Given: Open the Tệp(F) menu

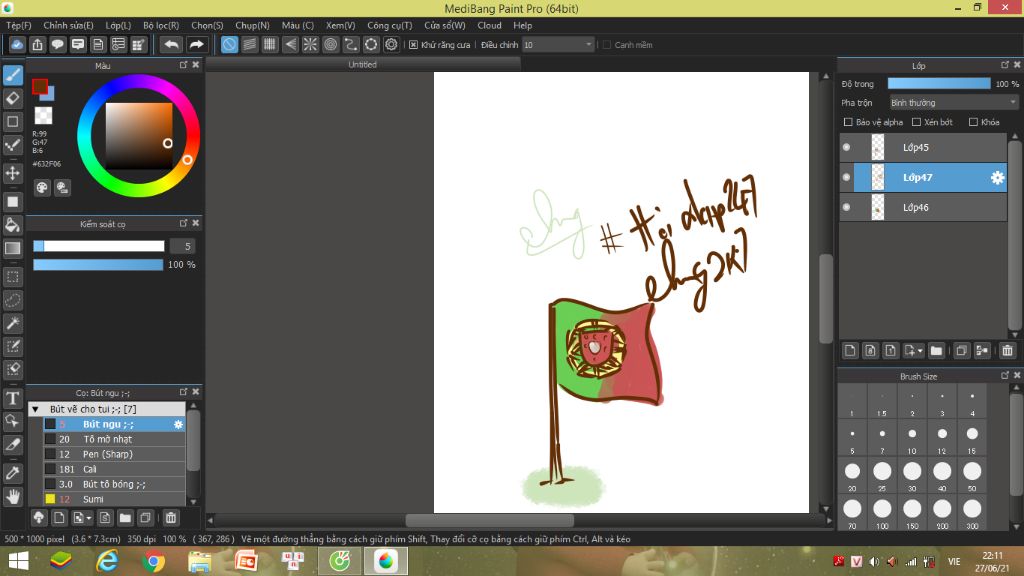Looking at the screenshot, I should tap(18, 25).
